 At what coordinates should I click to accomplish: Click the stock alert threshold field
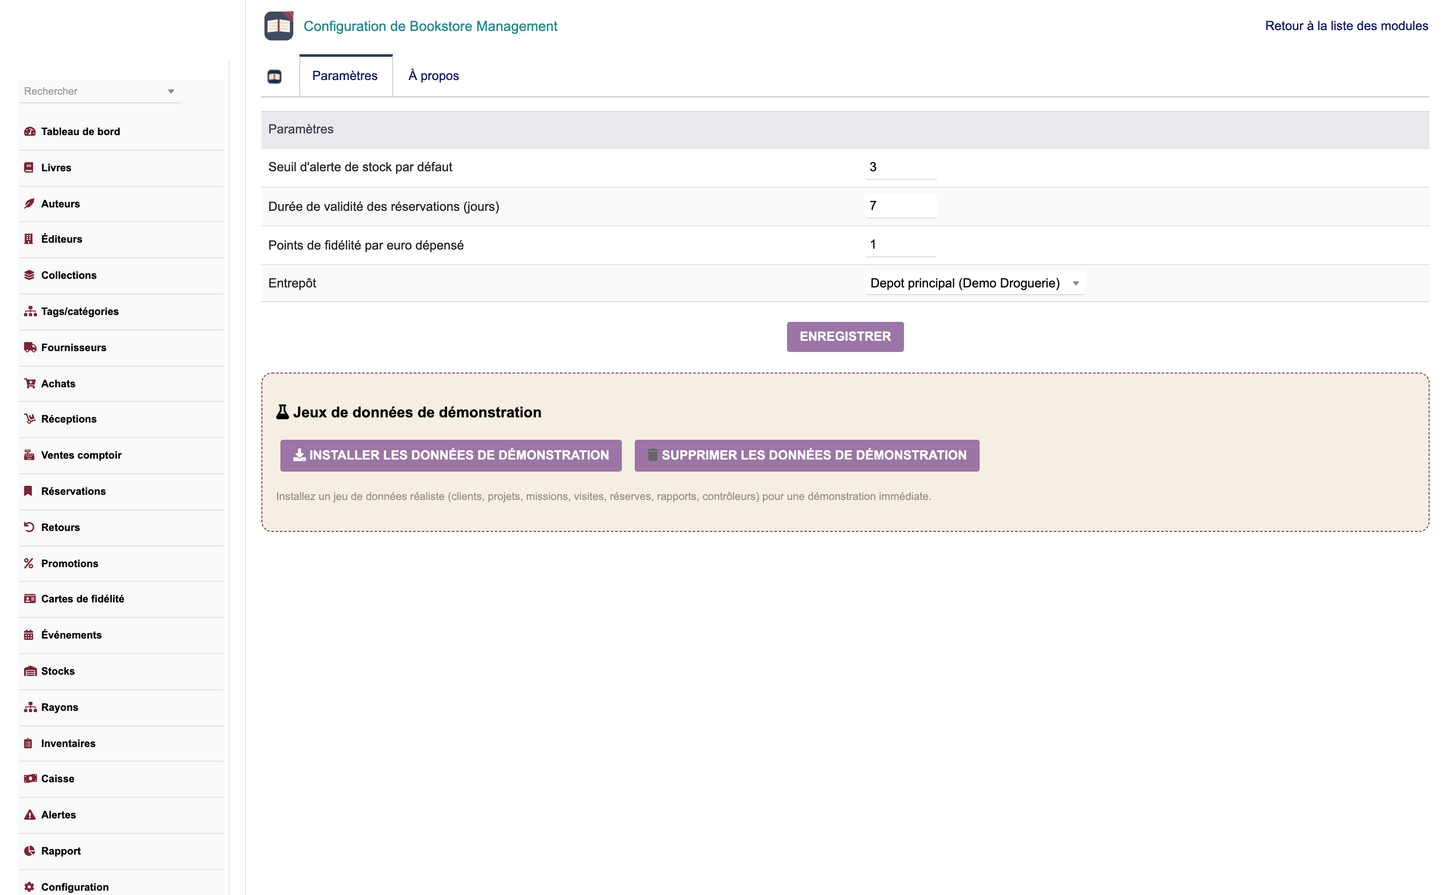[901, 167]
